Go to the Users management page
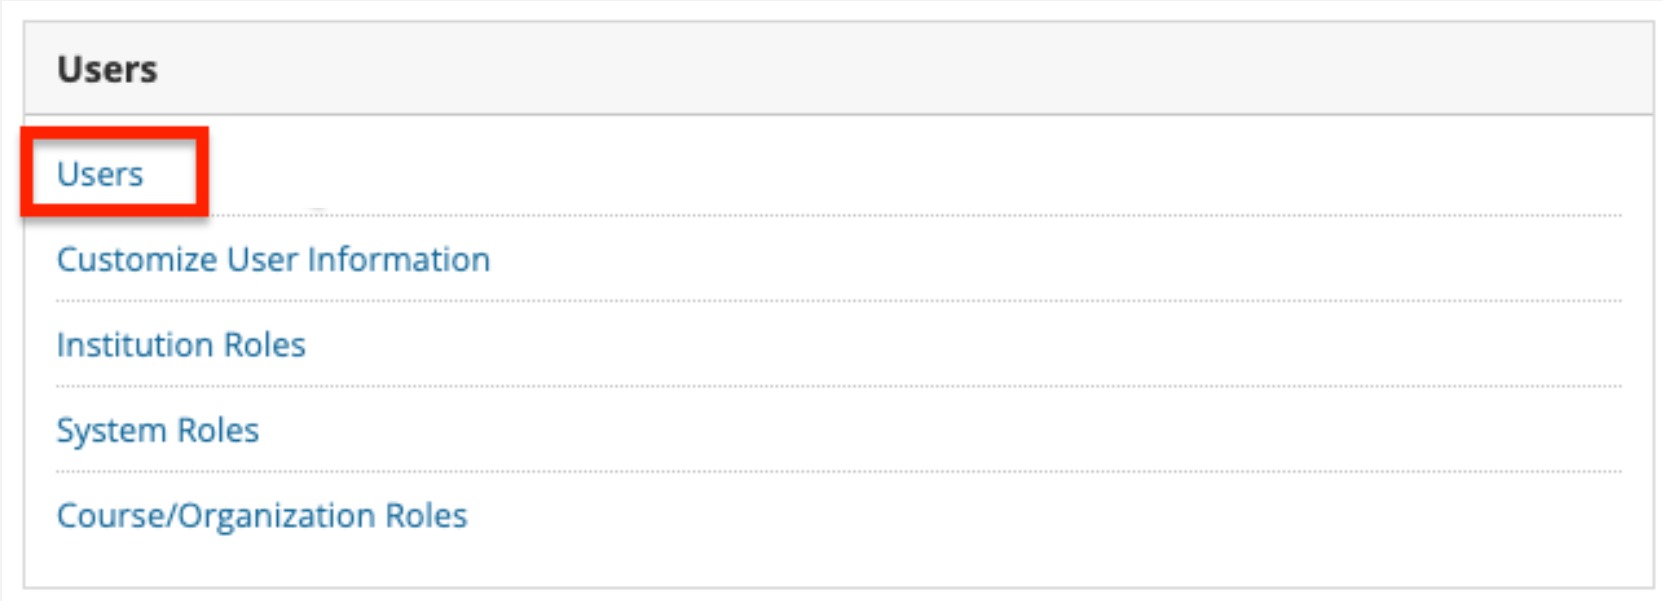 pos(100,174)
